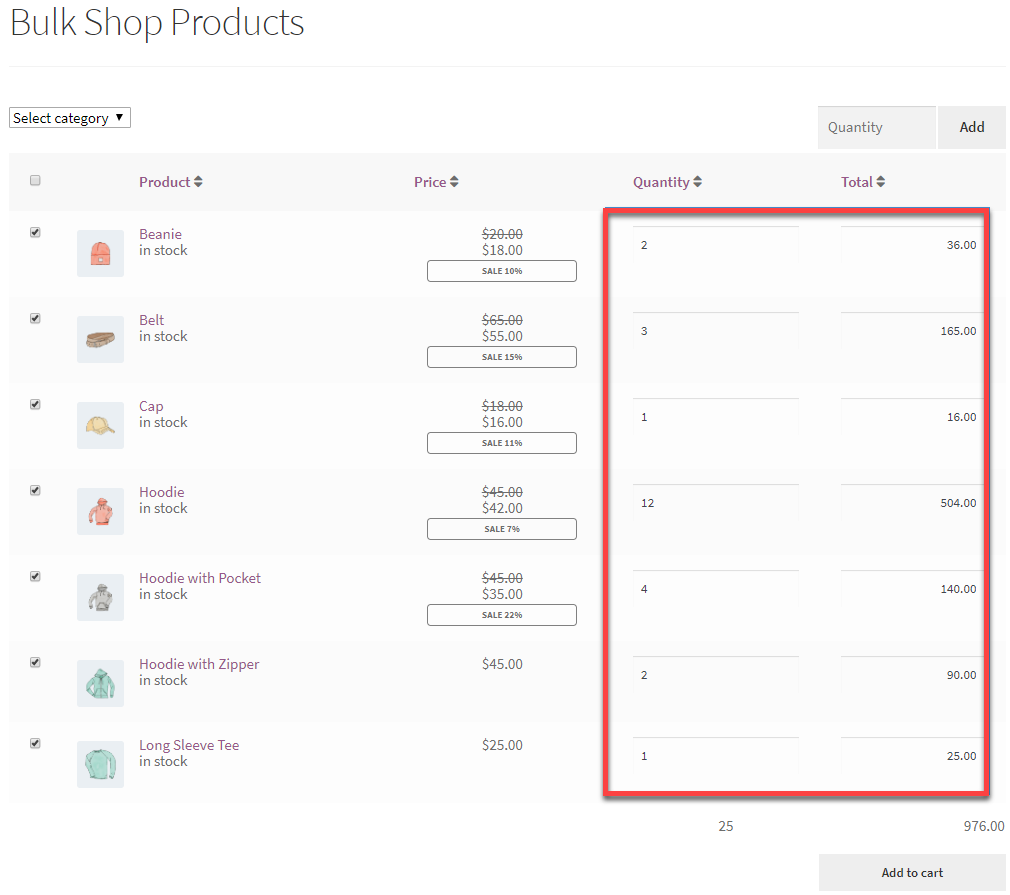Viewport: 1010px width, 895px height.
Task: Click the Long Sleeve Tee thumbnail
Action: (100, 764)
